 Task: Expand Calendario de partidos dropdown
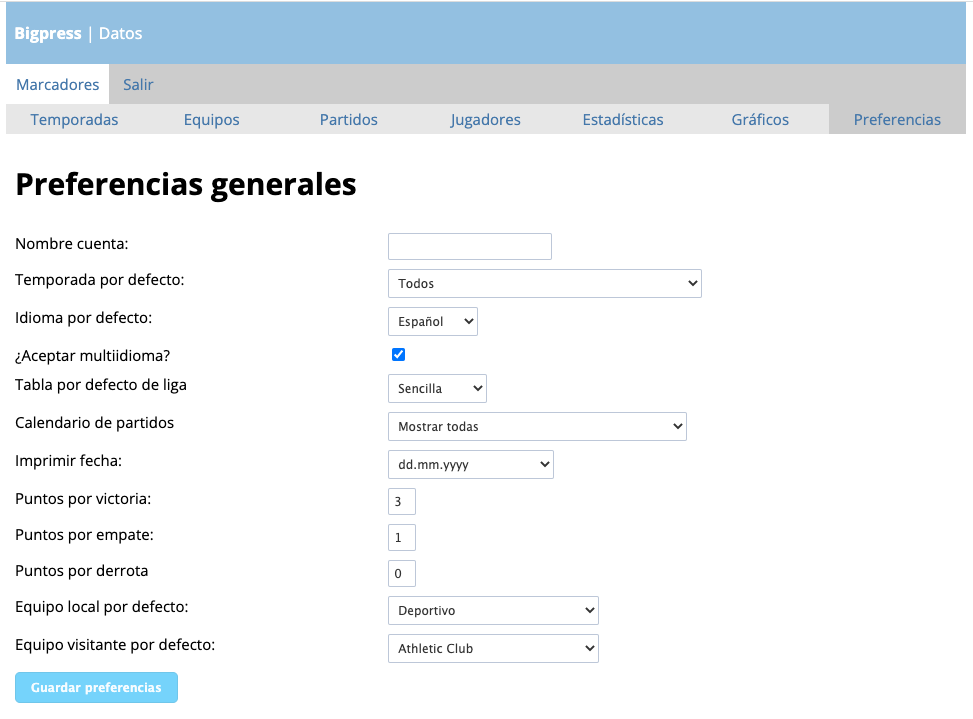click(x=537, y=426)
